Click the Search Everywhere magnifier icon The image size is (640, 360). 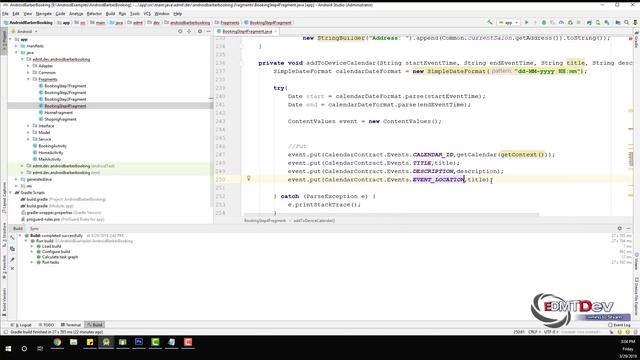(627, 22)
